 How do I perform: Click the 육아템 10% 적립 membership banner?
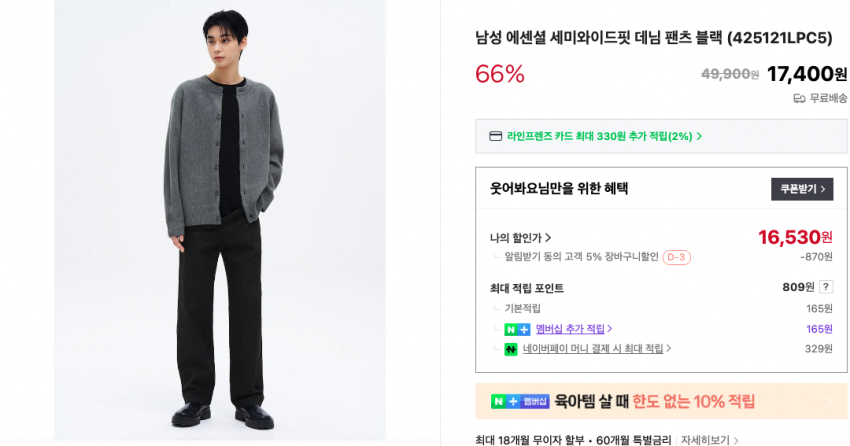(660, 401)
